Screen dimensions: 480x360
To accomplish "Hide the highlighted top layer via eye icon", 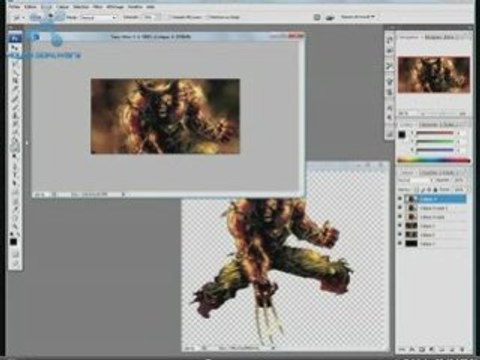I will click(400, 199).
